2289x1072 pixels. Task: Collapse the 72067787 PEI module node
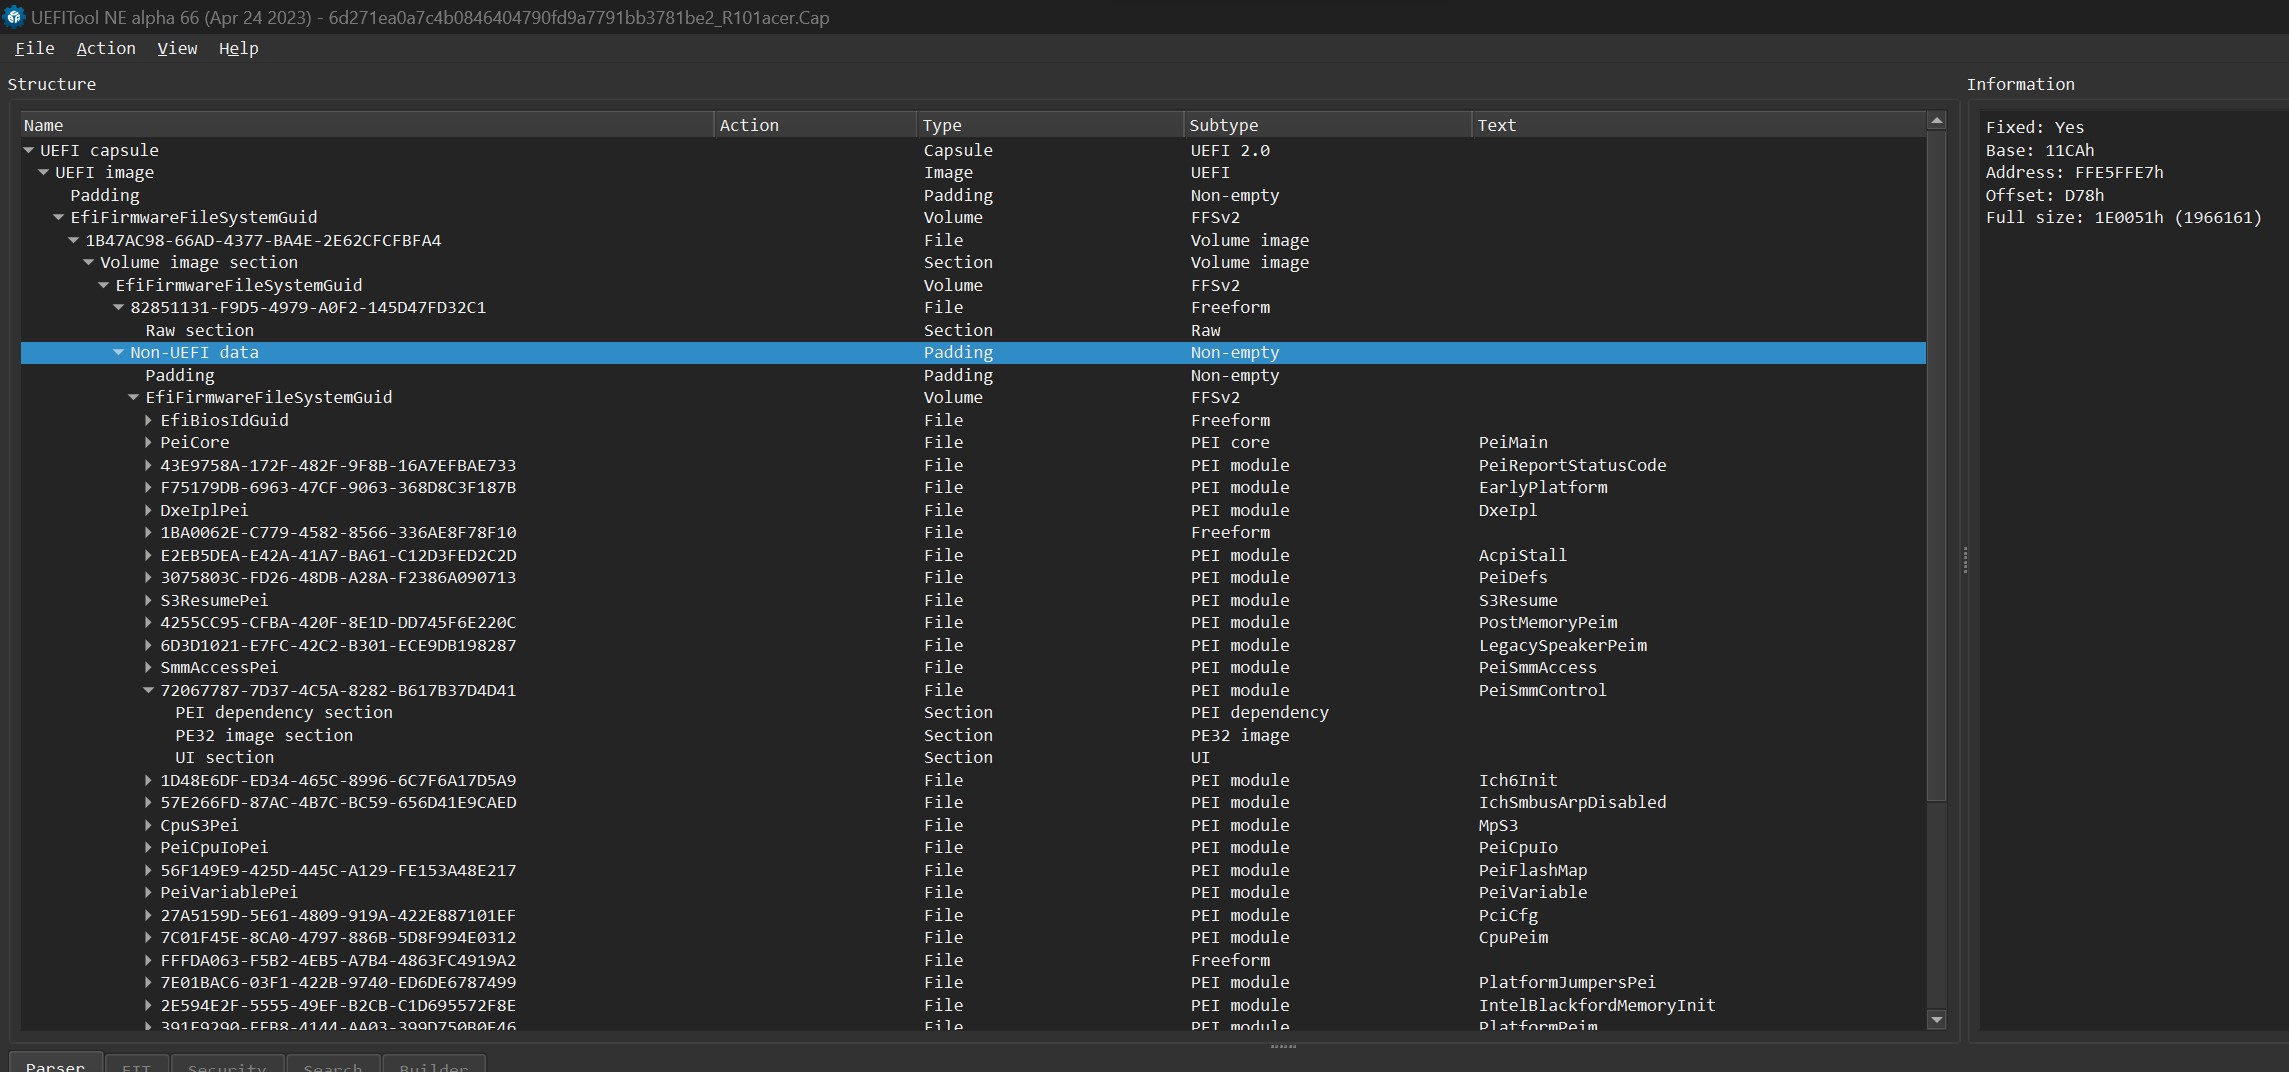148,690
